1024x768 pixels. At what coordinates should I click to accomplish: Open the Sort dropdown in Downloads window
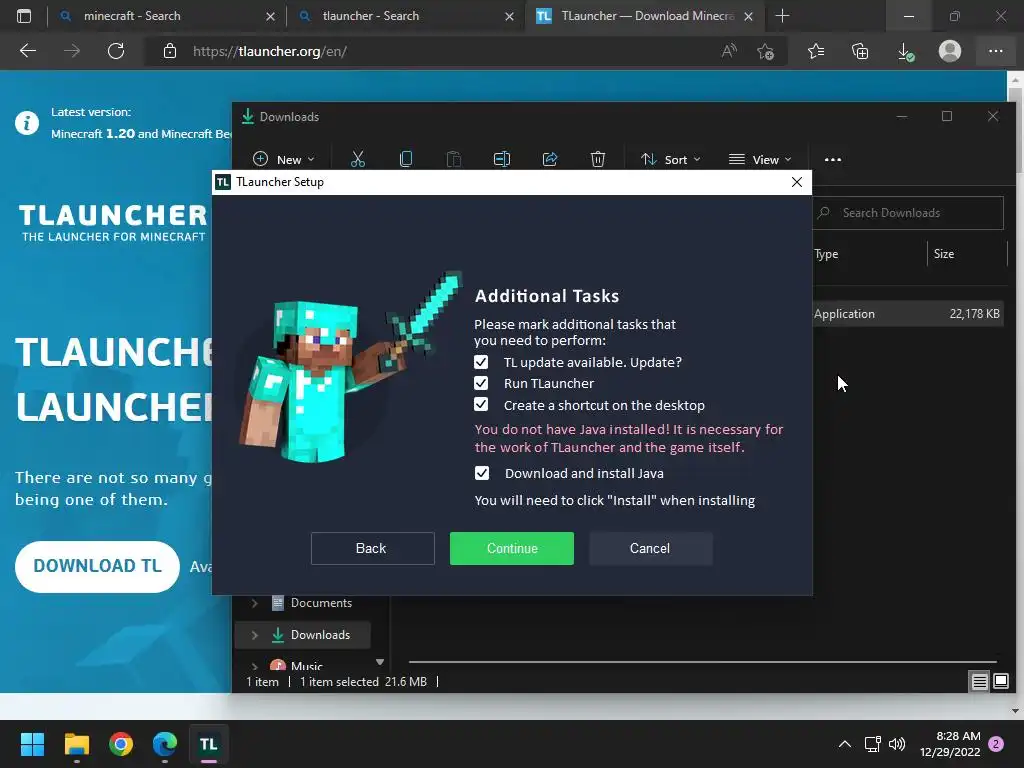pyautogui.click(x=671, y=159)
